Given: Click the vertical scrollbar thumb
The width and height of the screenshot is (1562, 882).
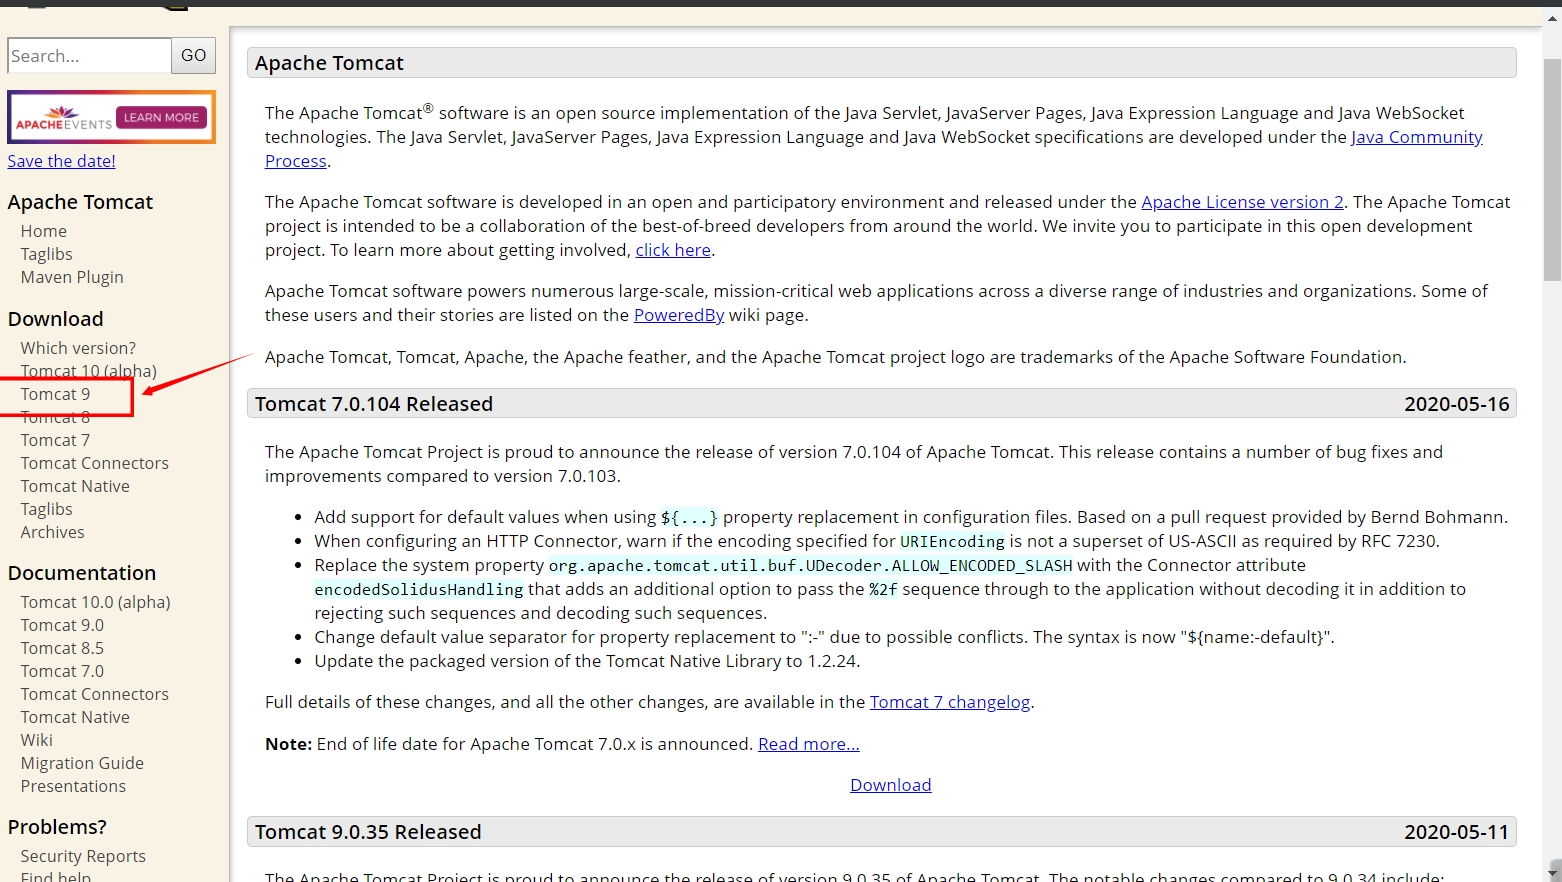Looking at the screenshot, I should click(x=1552, y=170).
